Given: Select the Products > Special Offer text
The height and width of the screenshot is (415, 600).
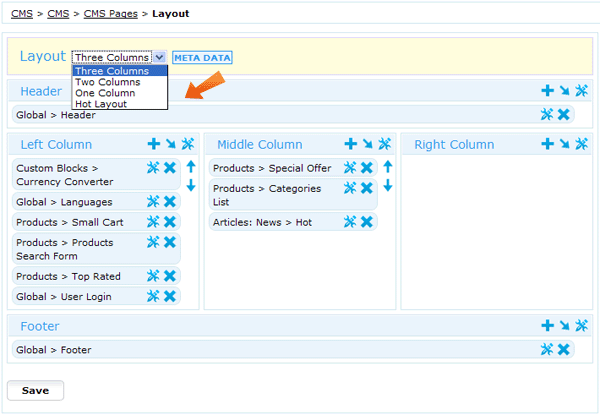Looking at the screenshot, I should point(272,168).
